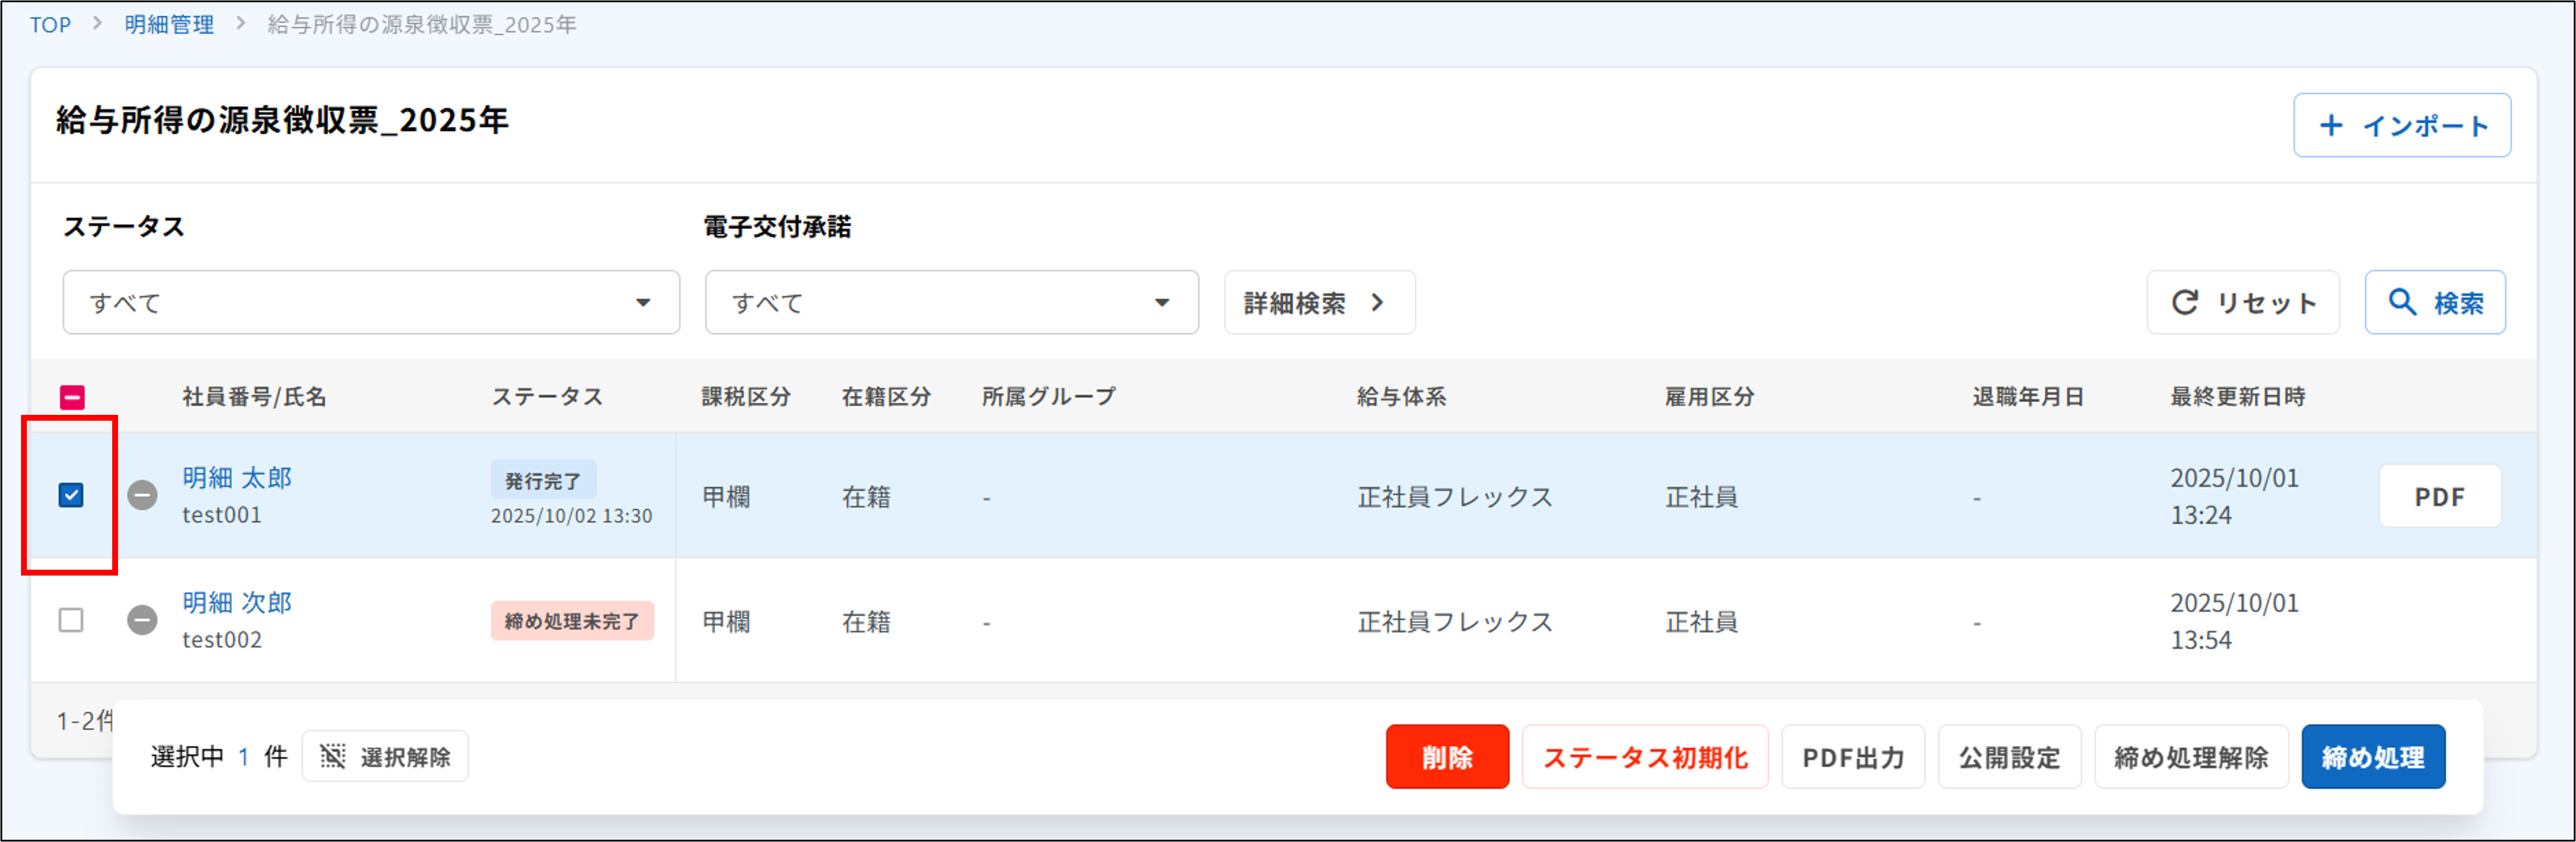This screenshot has height=842, width=2576.
Task: Click the ステータス初期化 button
Action: coord(1645,757)
